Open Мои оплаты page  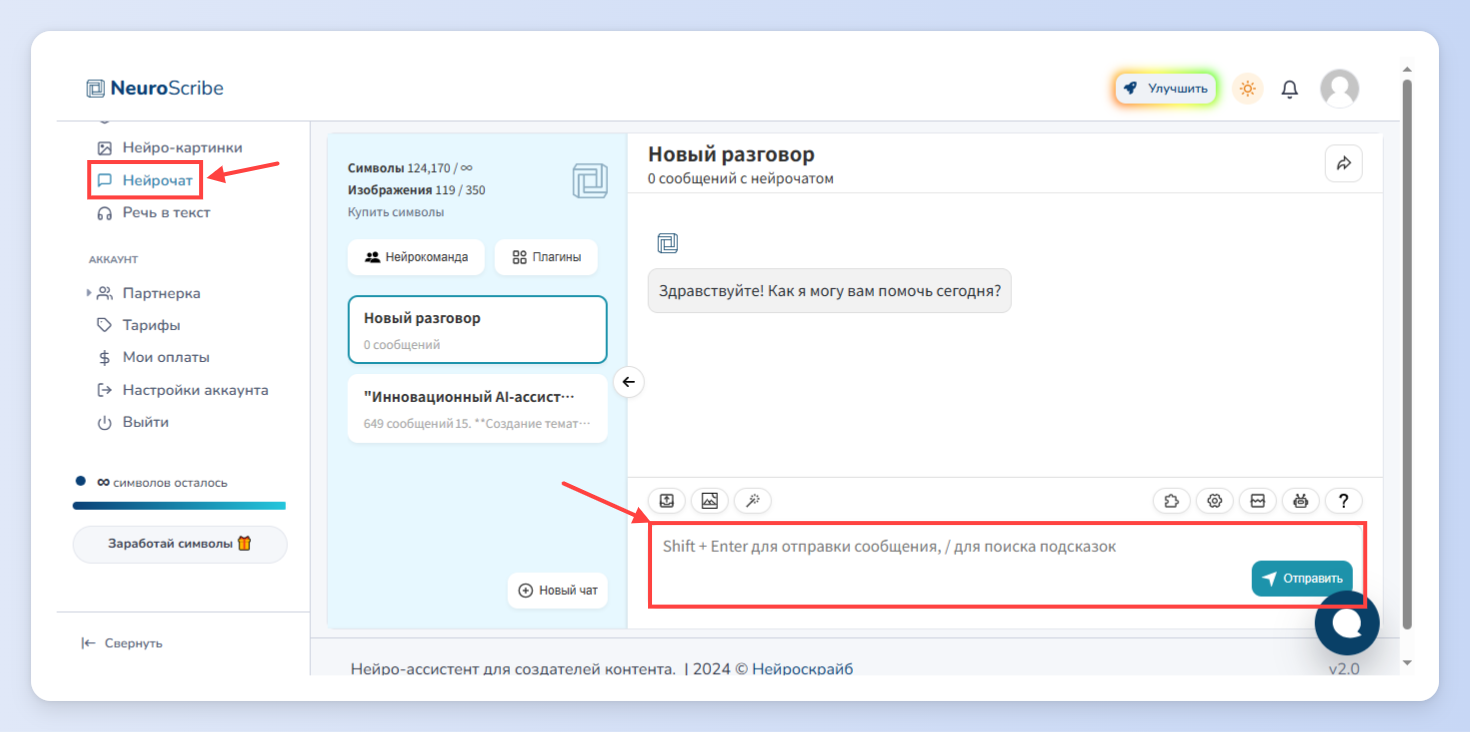[153, 357]
